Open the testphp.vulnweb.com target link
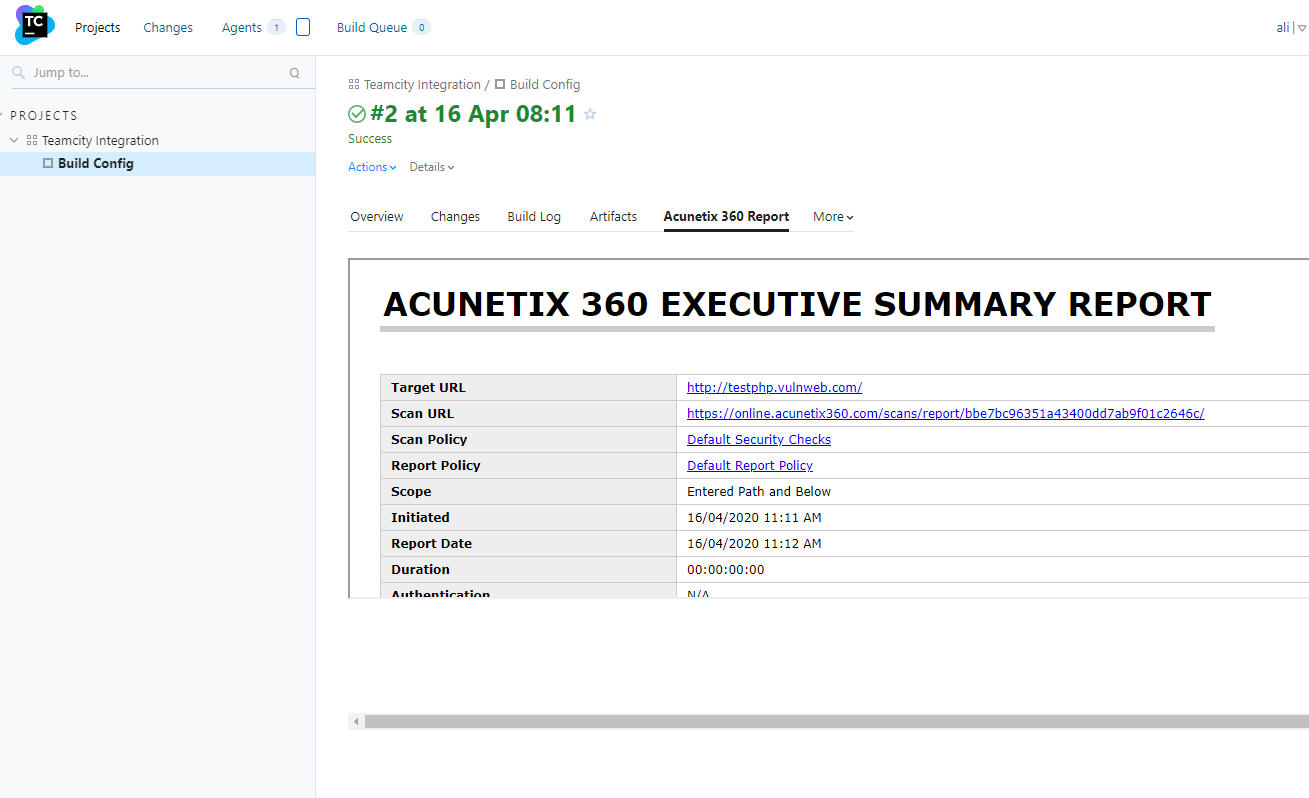Screen dimensions: 1309x798 [x=774, y=388]
